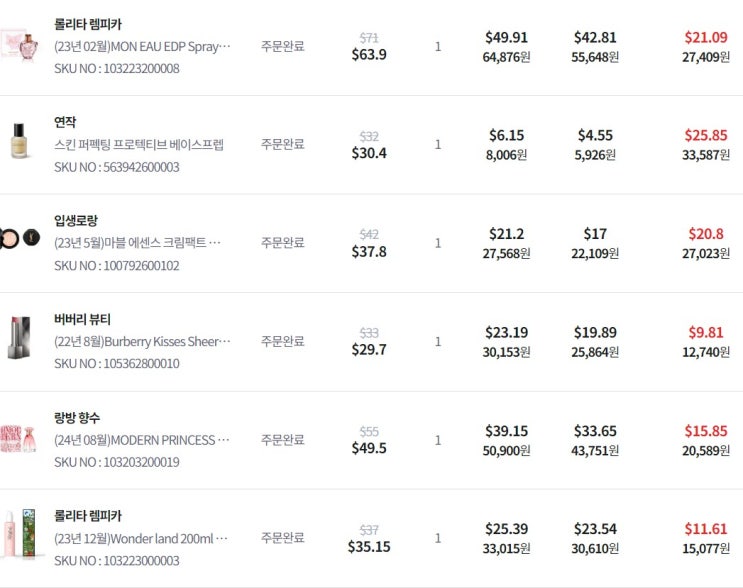This screenshot has height=588, width=743.
Task: Click the 스킨 퍼펙팅 프로텍티브 베이스프렙 product name
Action: [x=139, y=144]
